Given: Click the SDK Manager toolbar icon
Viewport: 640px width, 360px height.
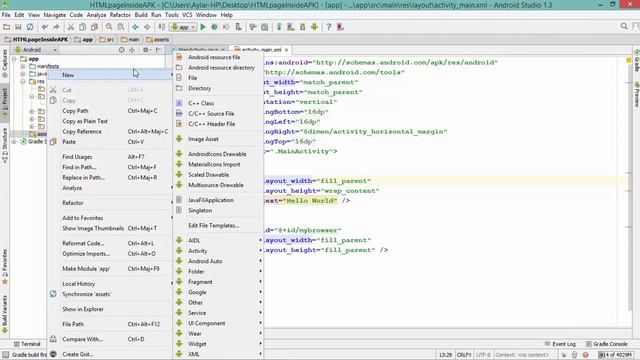Looking at the screenshot, I should point(302,27).
